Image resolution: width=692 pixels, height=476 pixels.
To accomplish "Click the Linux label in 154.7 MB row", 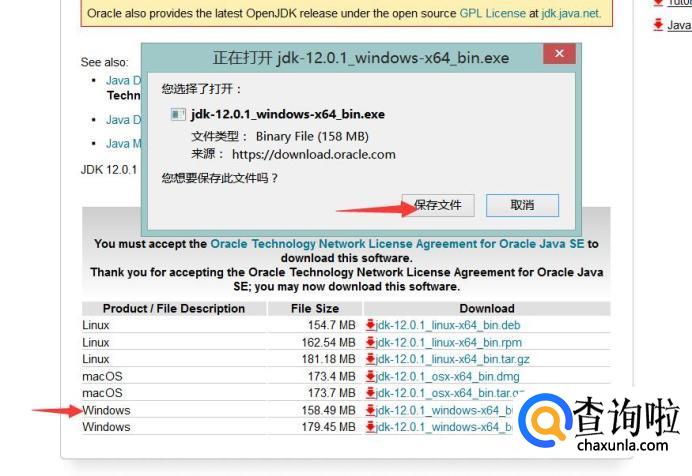I will (x=96, y=325).
